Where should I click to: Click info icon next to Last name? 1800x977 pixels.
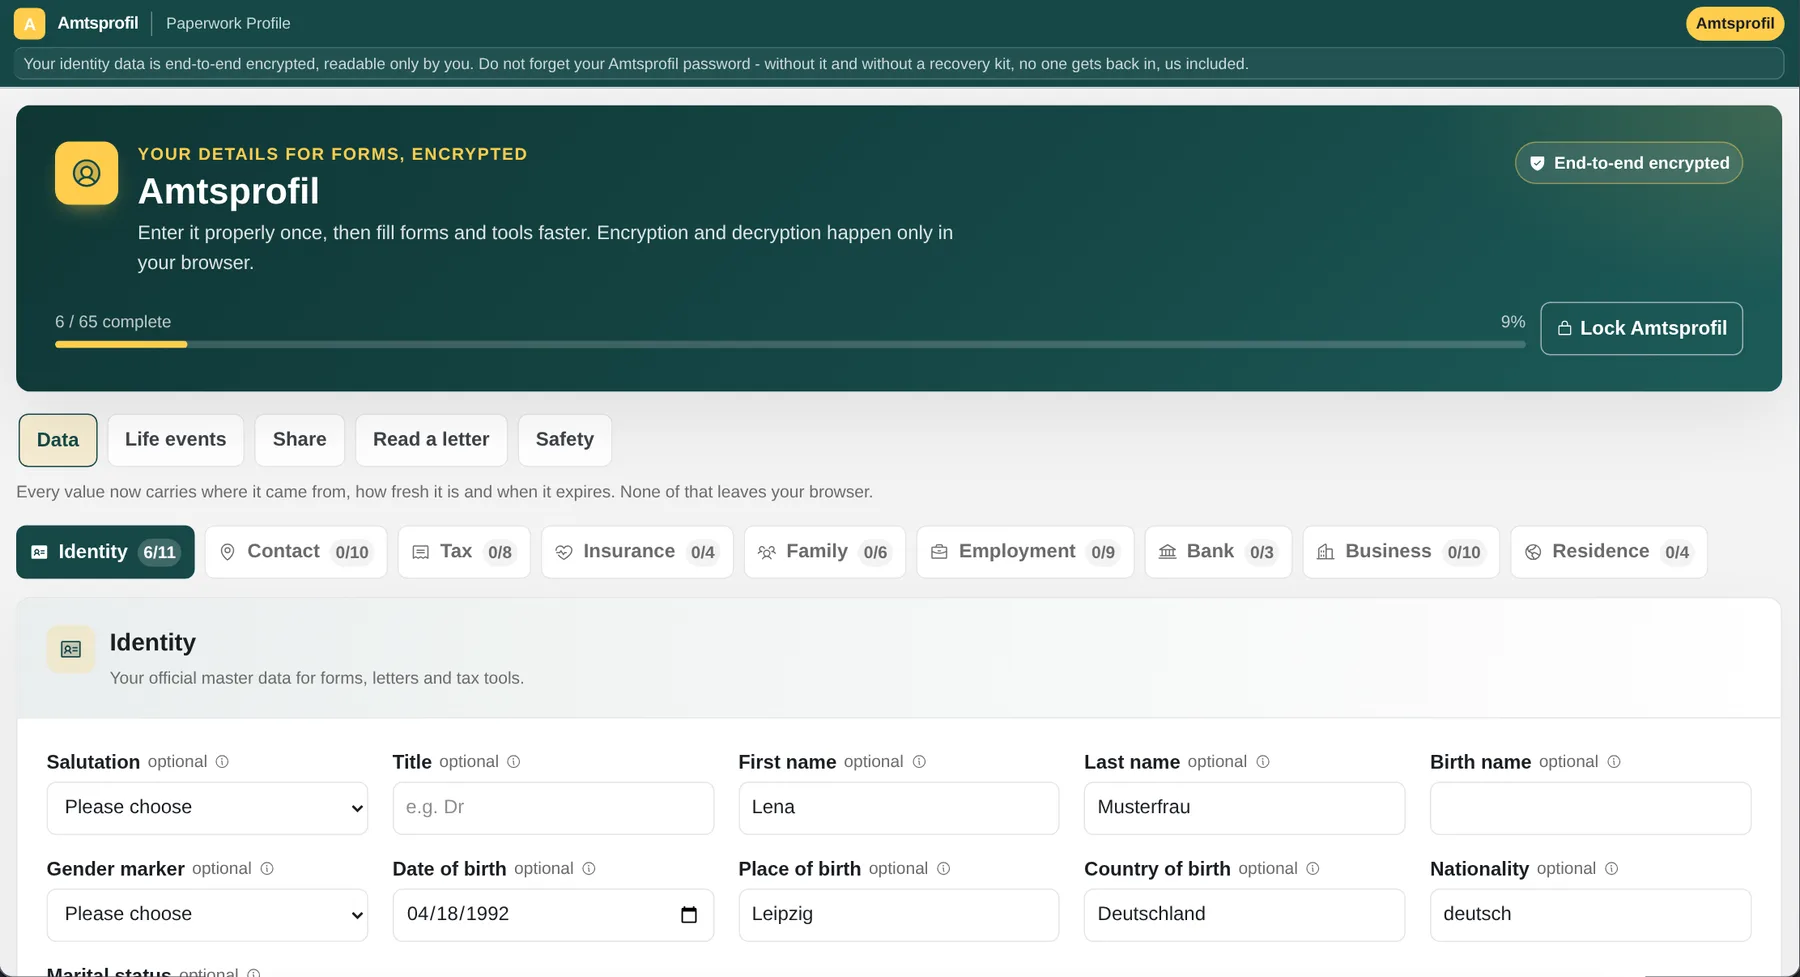1263,762
